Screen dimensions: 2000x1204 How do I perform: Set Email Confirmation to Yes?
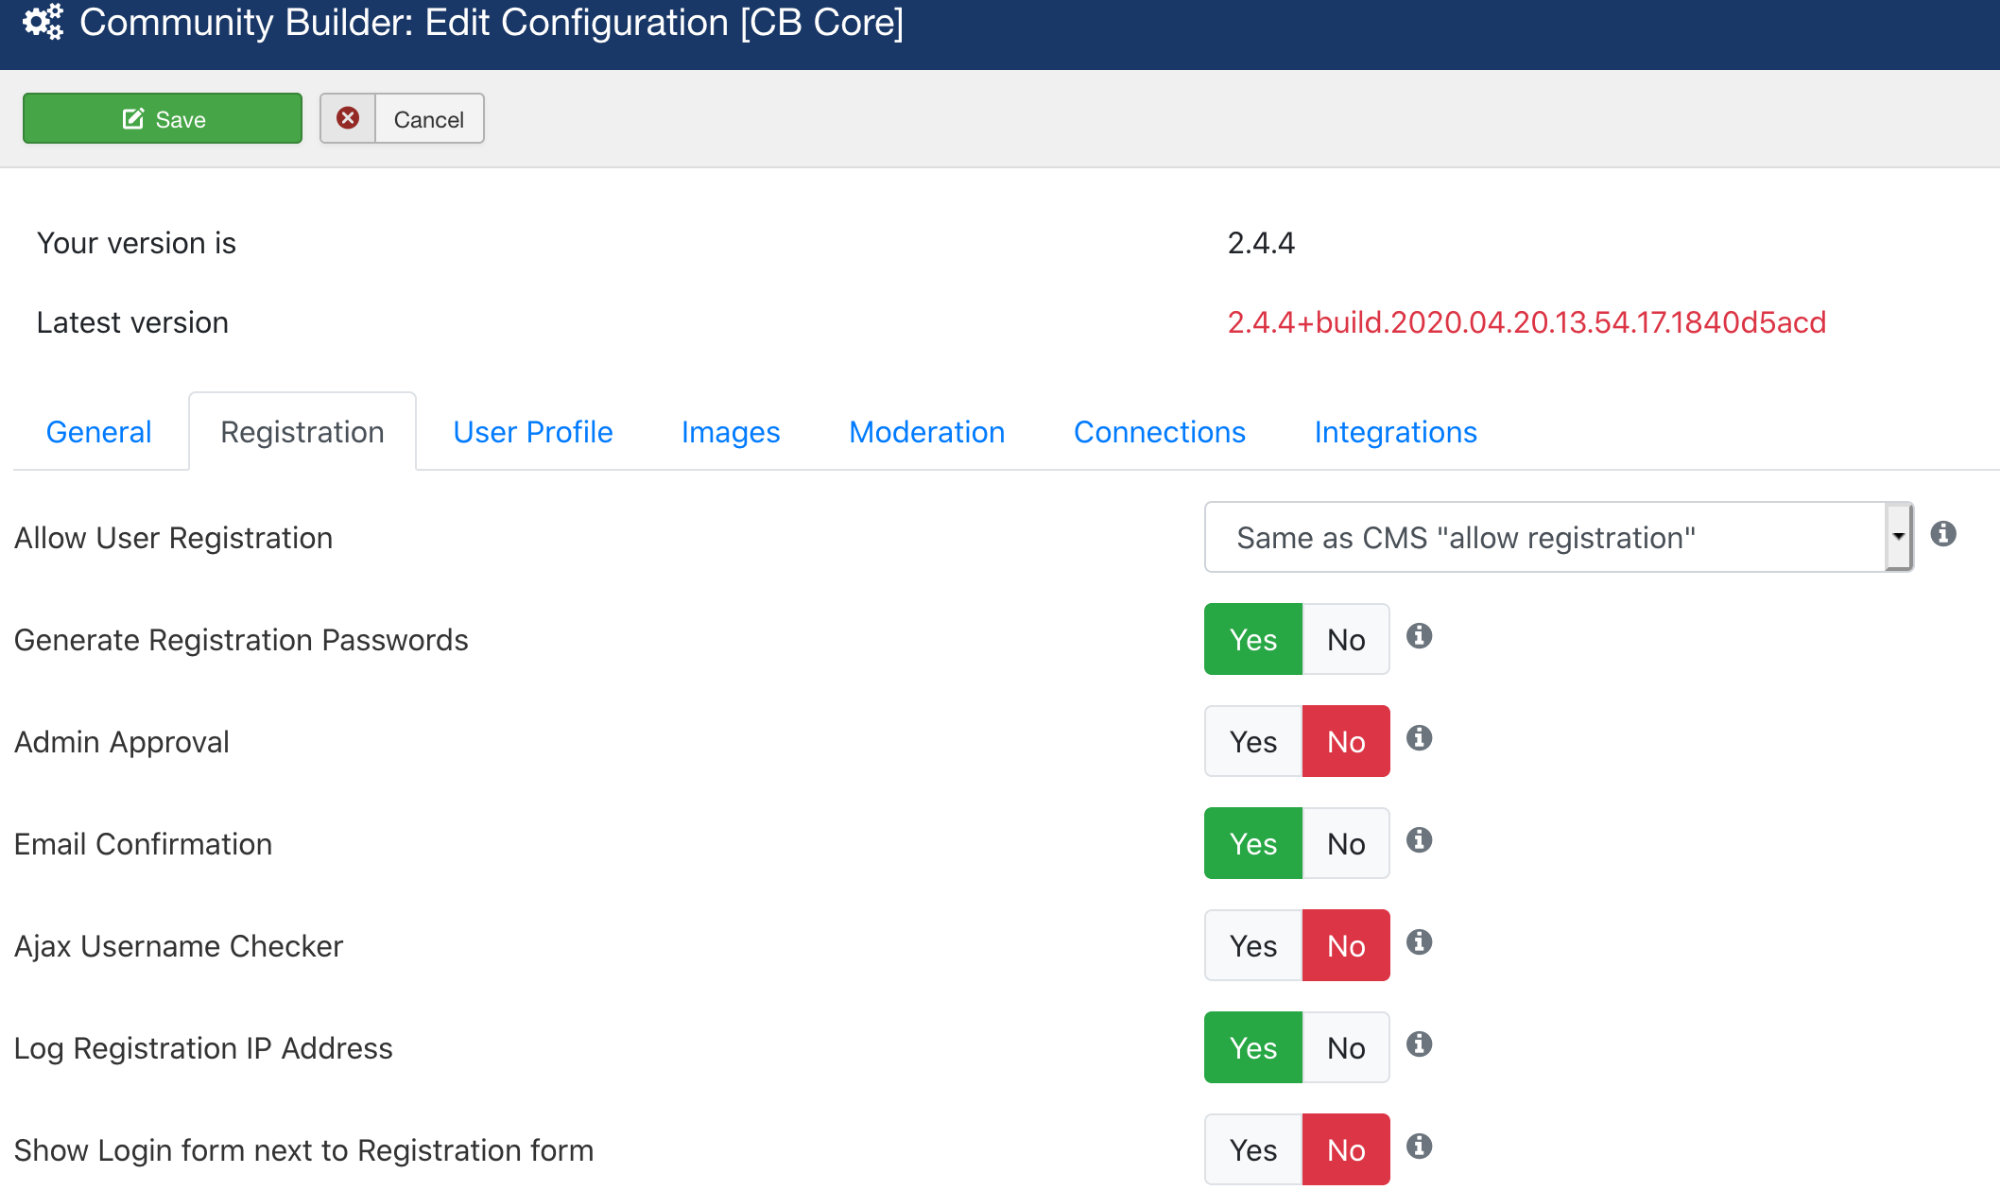coord(1253,843)
